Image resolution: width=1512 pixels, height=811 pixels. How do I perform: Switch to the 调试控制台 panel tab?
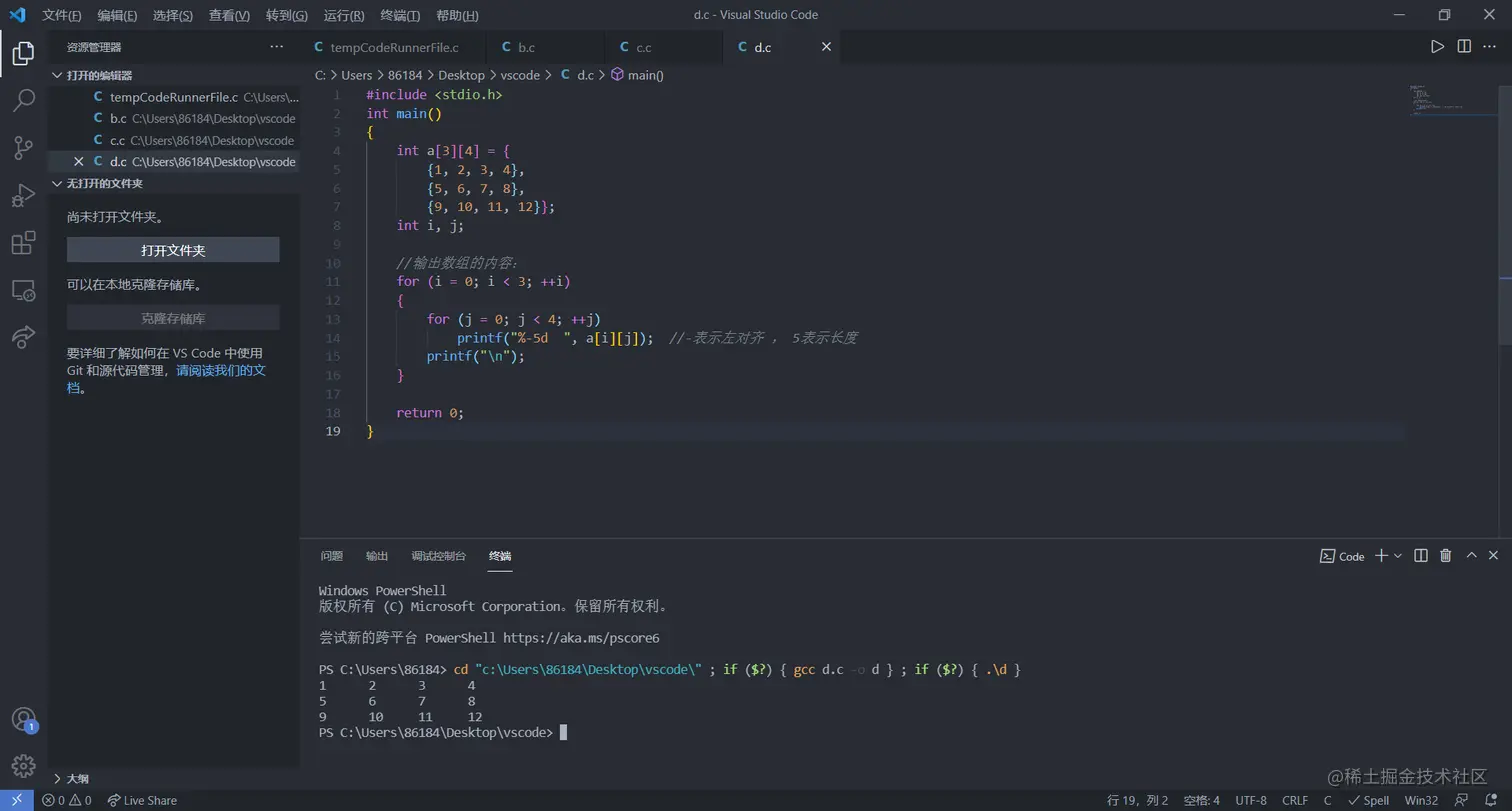click(439, 556)
